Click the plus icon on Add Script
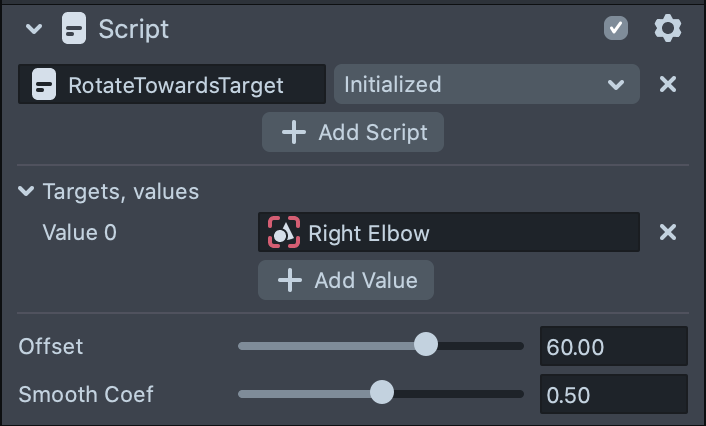 tap(294, 132)
